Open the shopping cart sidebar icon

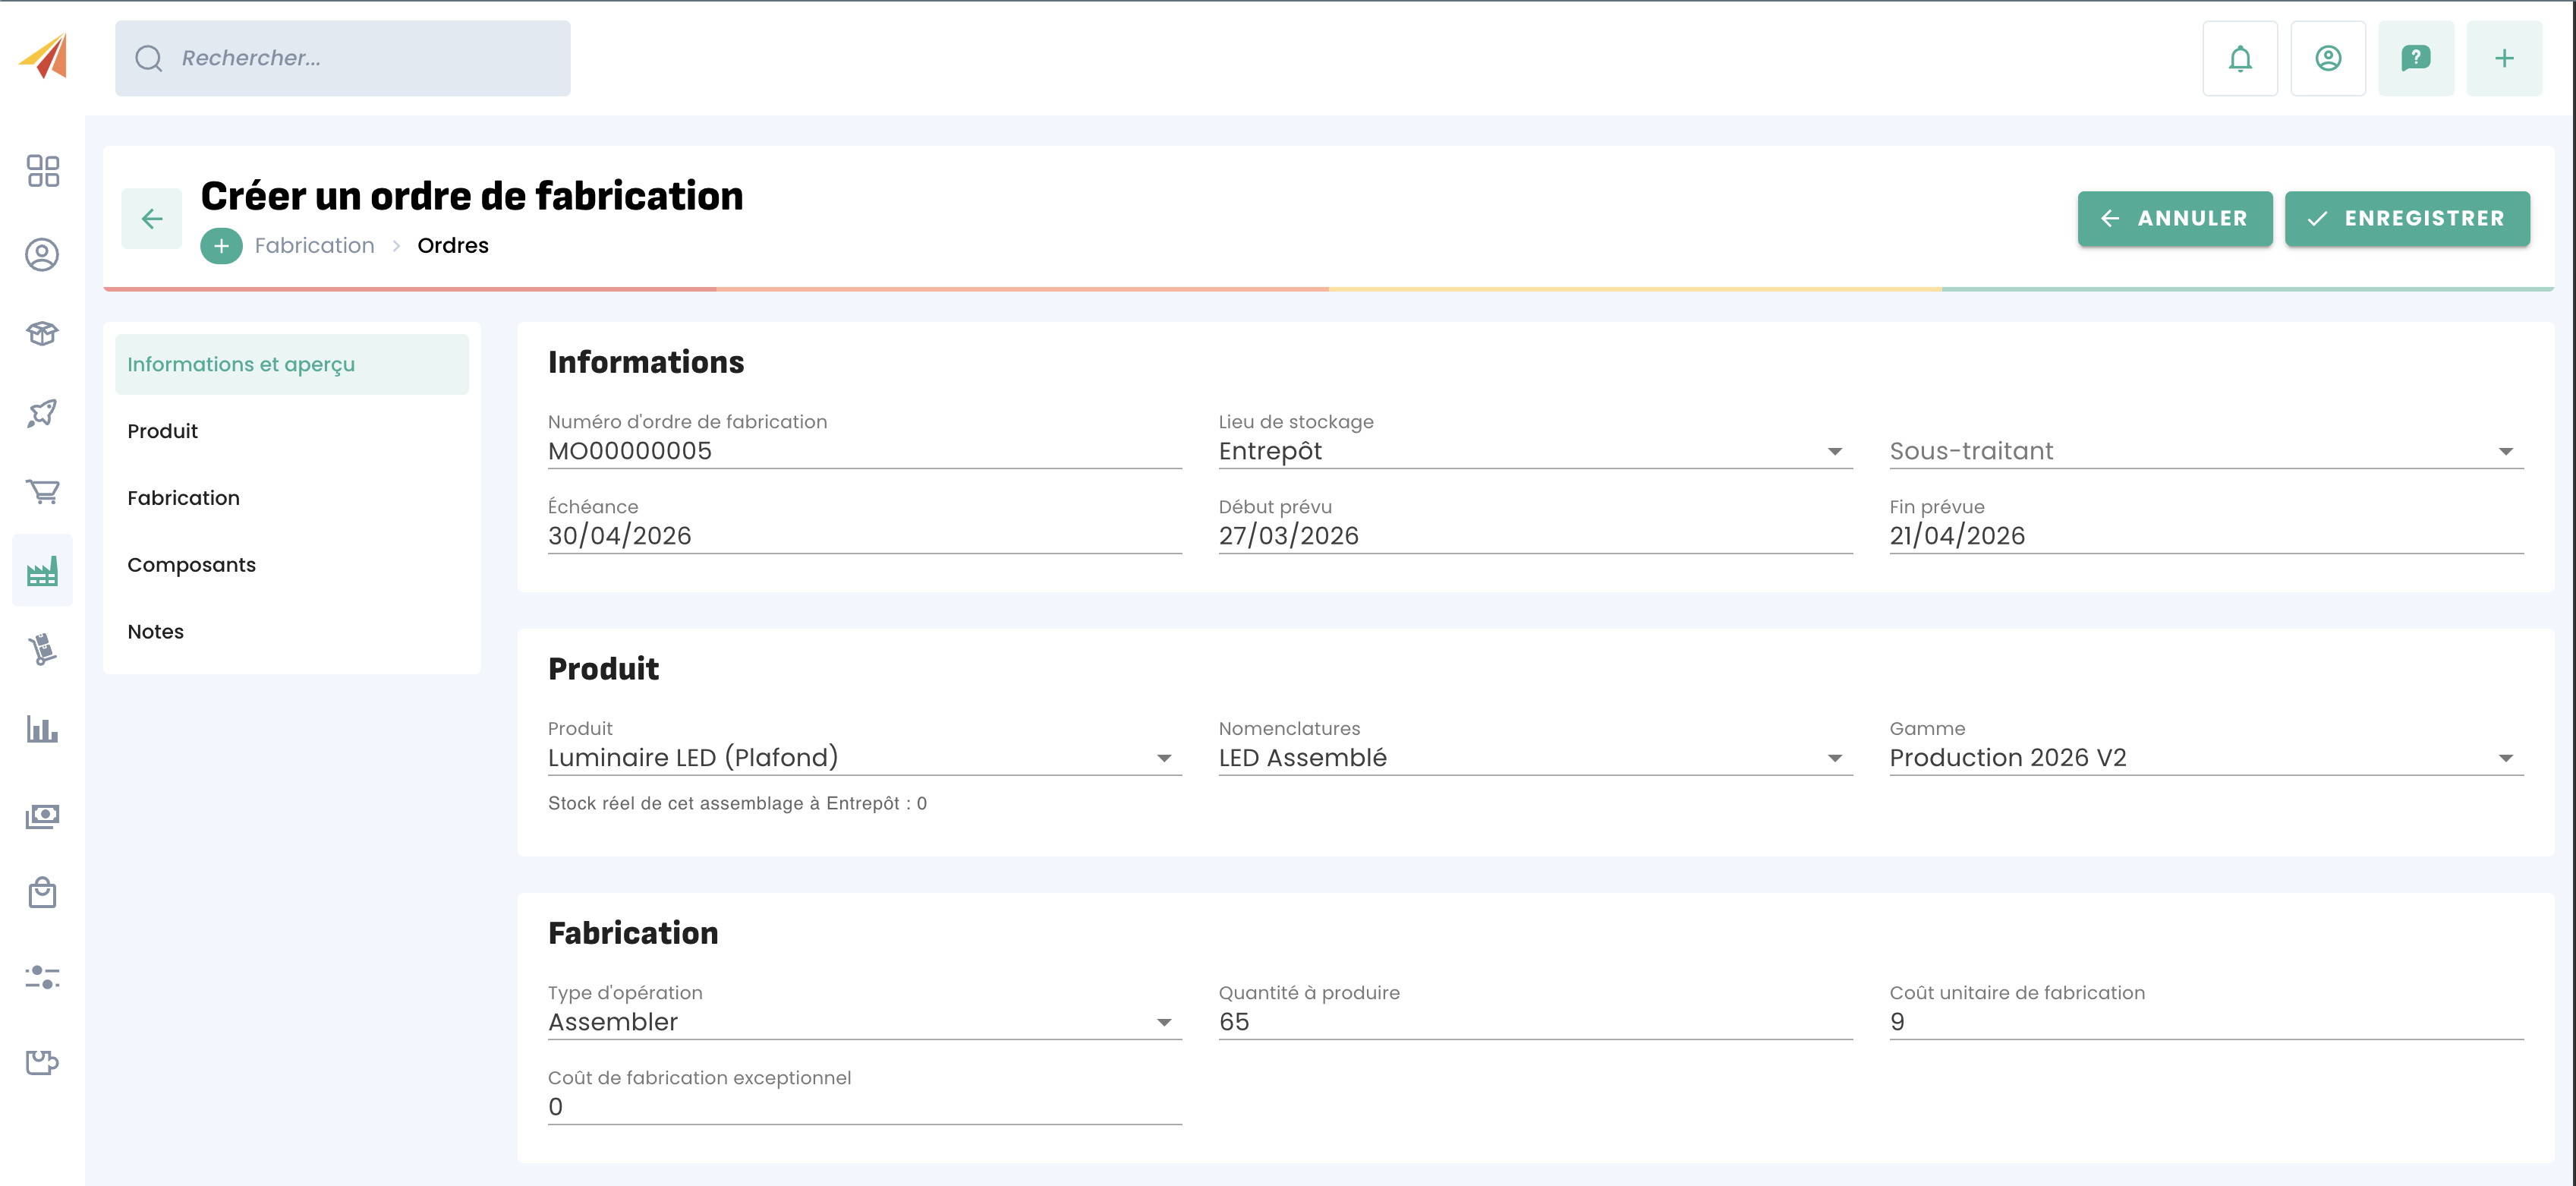pos(42,491)
